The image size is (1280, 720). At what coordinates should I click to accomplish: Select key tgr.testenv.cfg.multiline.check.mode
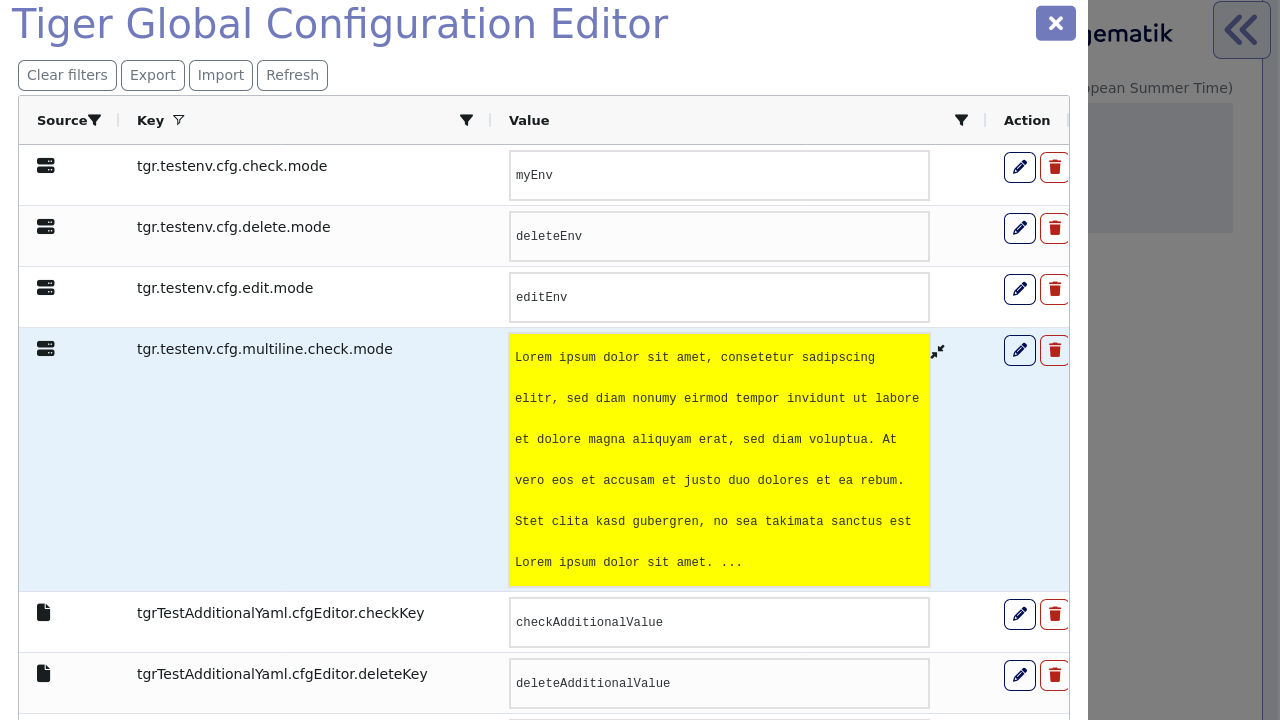(x=265, y=349)
